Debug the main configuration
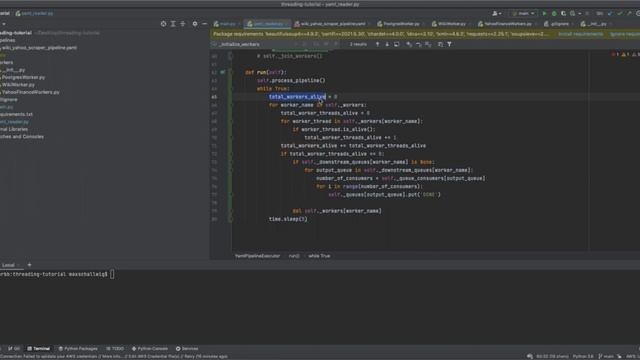The width and height of the screenshot is (640, 360). pyautogui.click(x=554, y=13)
